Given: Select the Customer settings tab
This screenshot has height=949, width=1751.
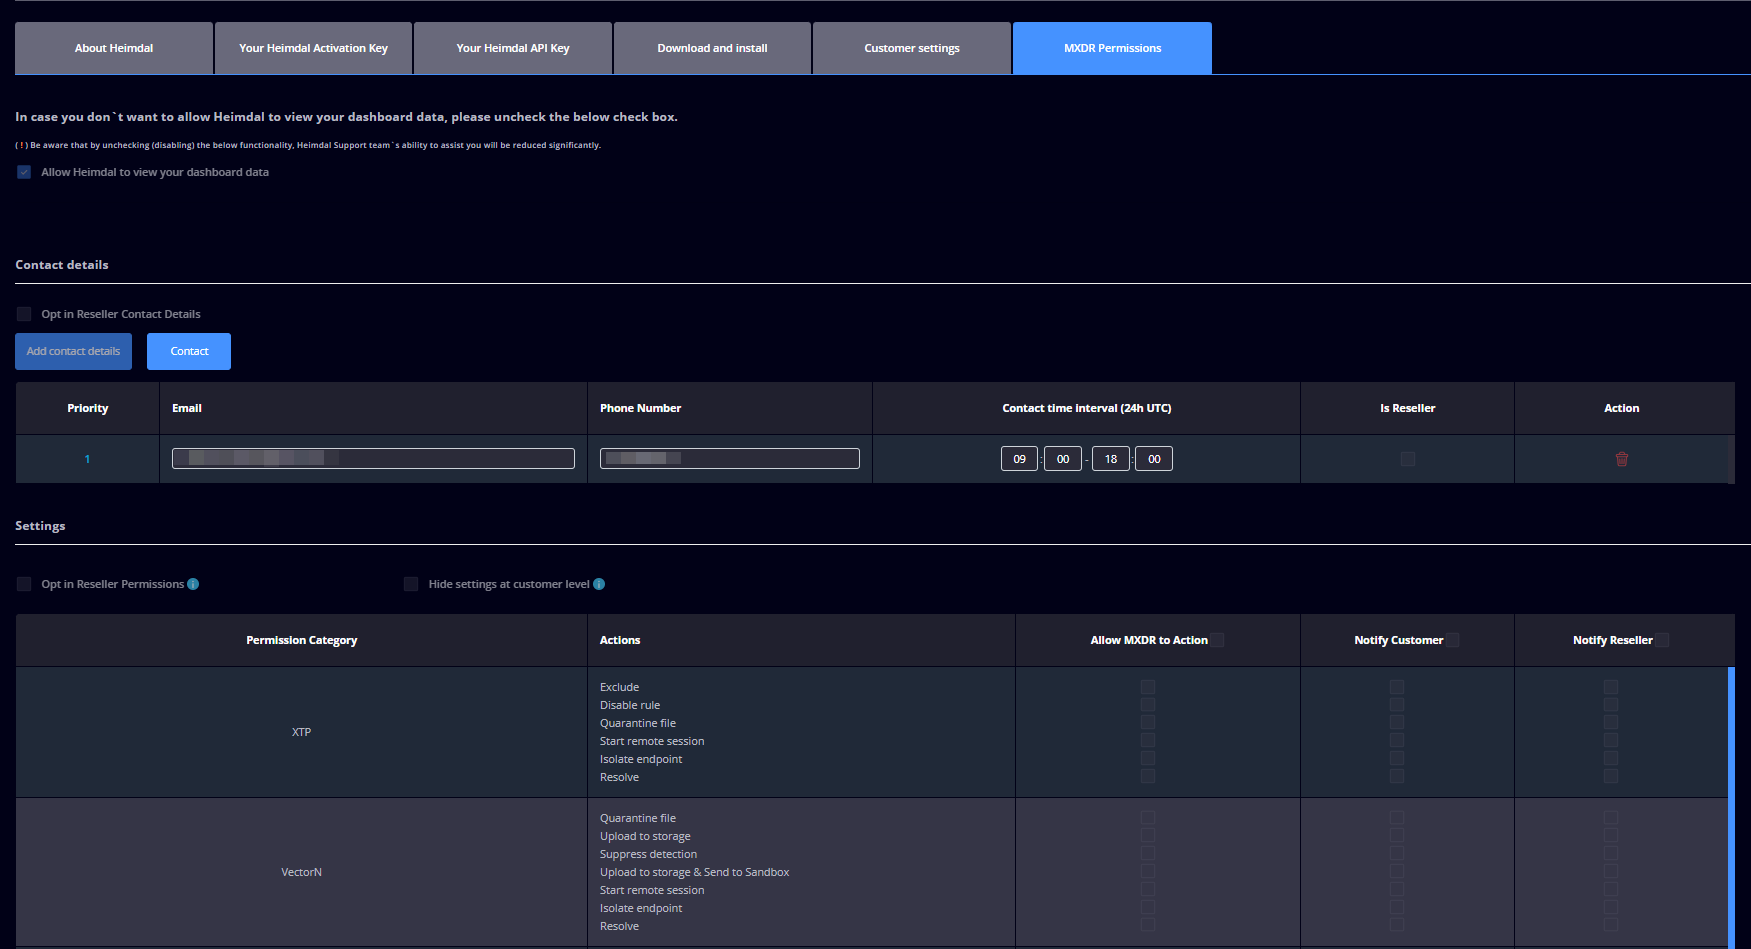Looking at the screenshot, I should [912, 48].
